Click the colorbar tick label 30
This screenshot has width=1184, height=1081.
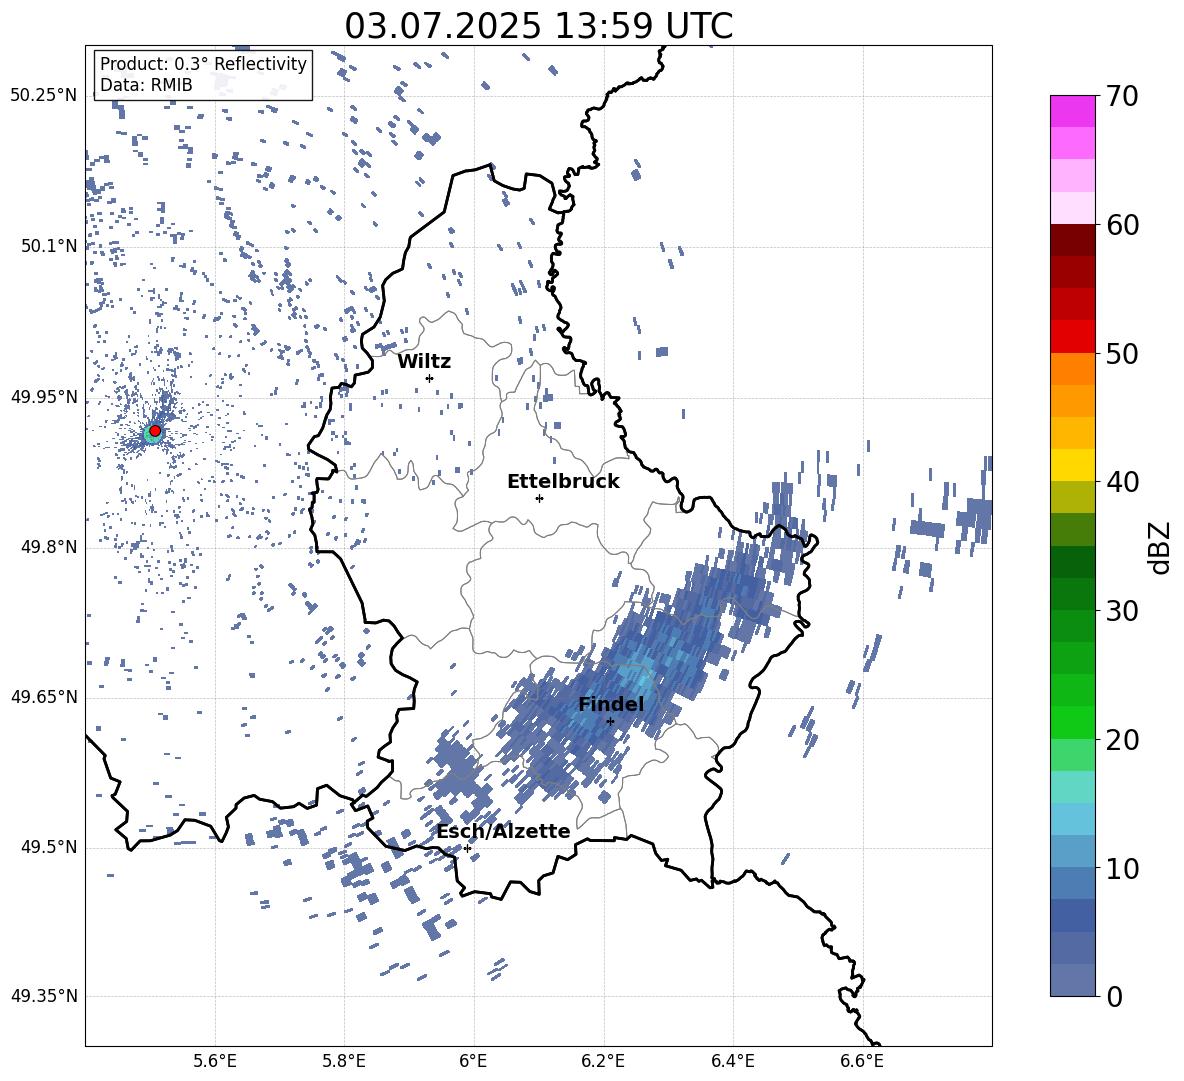pos(1121,611)
